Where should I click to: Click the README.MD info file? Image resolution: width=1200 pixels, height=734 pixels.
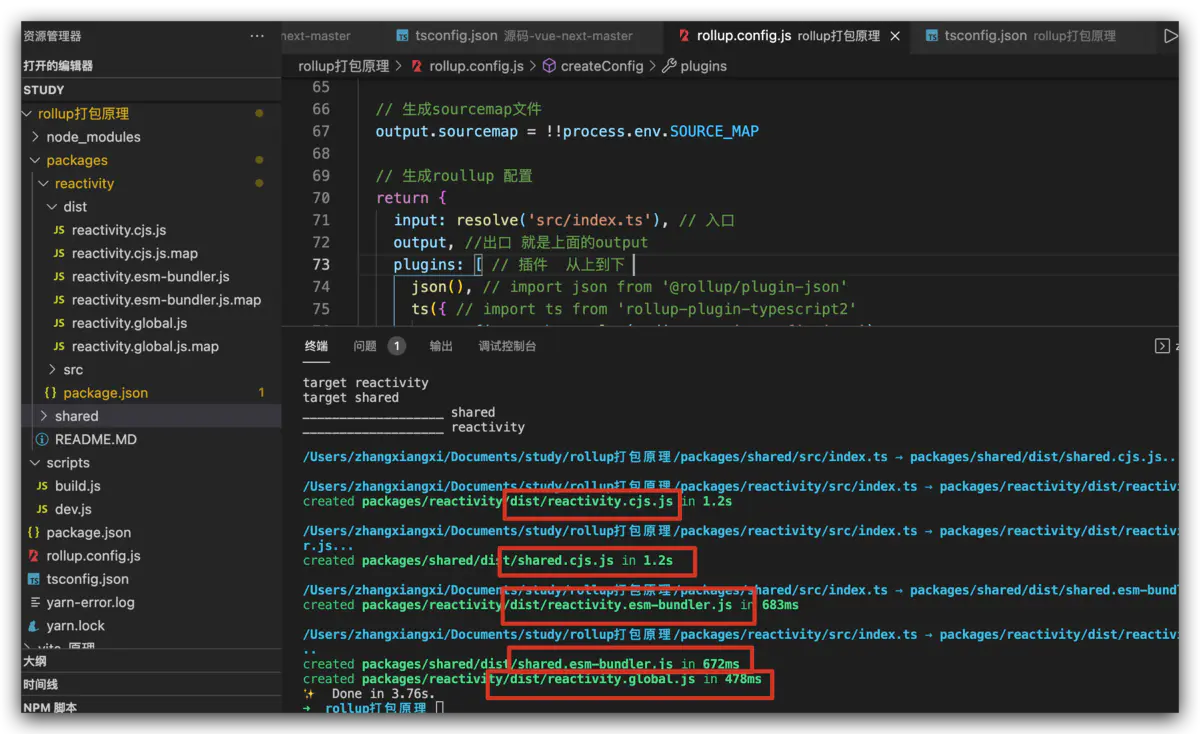point(95,439)
